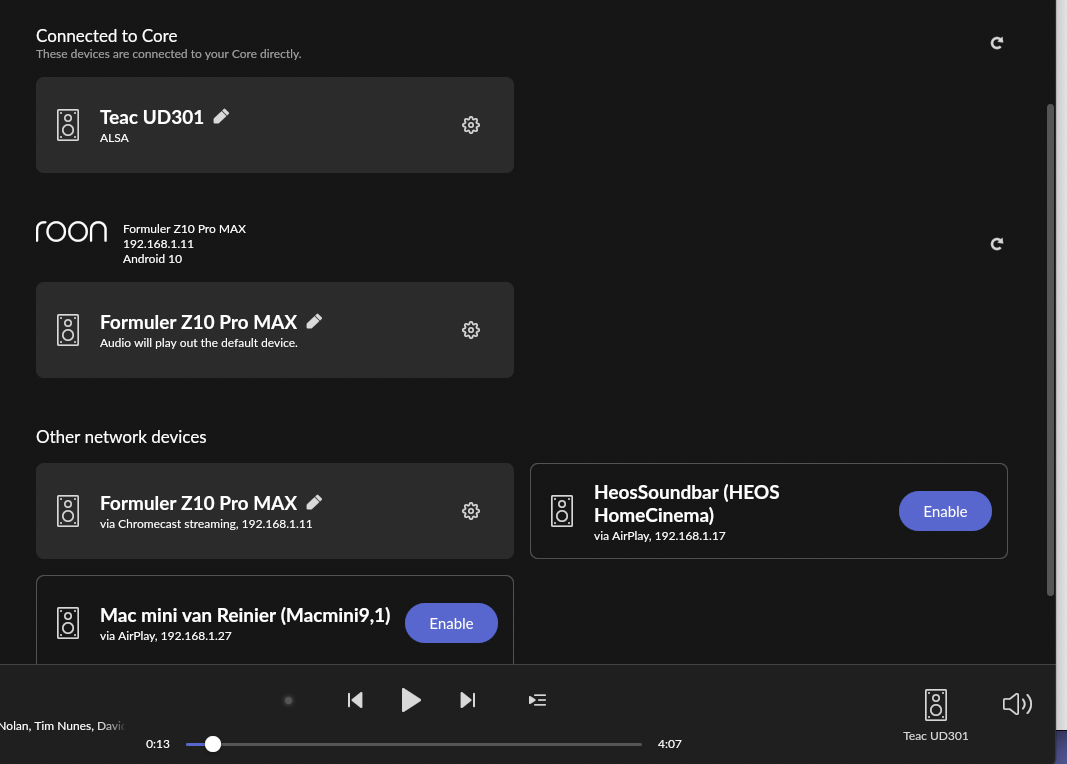Select the 'Teac UD301' device name

[x=152, y=117]
